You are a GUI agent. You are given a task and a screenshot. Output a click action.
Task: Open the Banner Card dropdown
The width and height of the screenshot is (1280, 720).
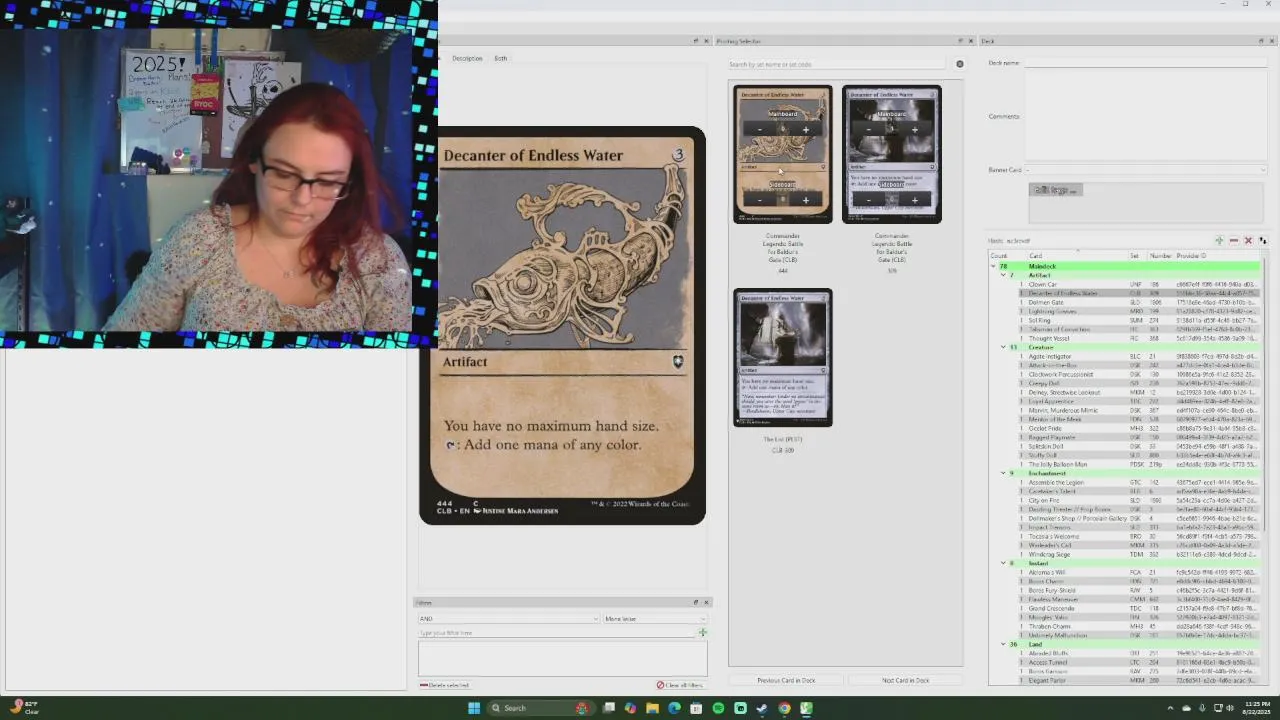(x=1145, y=170)
